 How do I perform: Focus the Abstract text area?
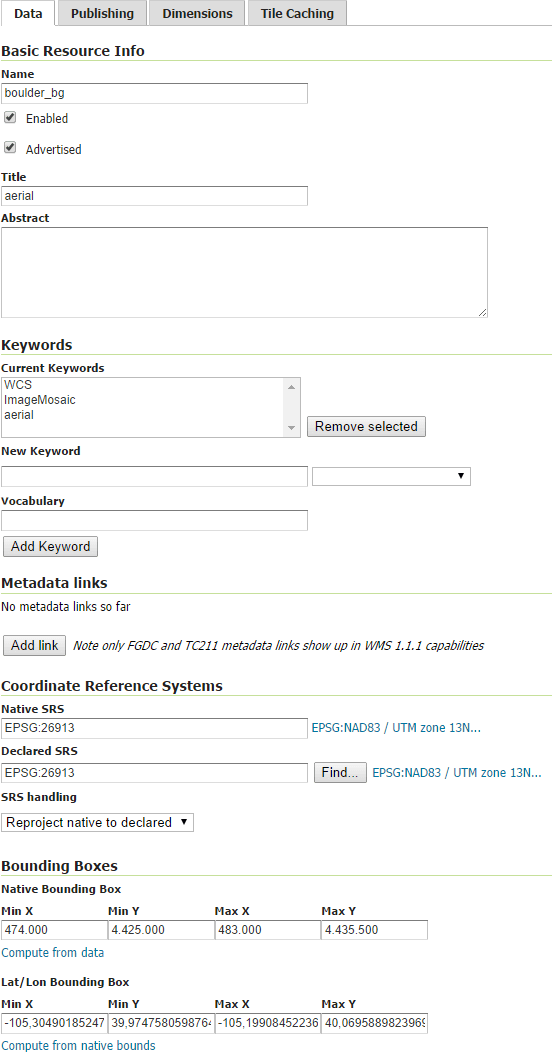pyautogui.click(x=244, y=272)
